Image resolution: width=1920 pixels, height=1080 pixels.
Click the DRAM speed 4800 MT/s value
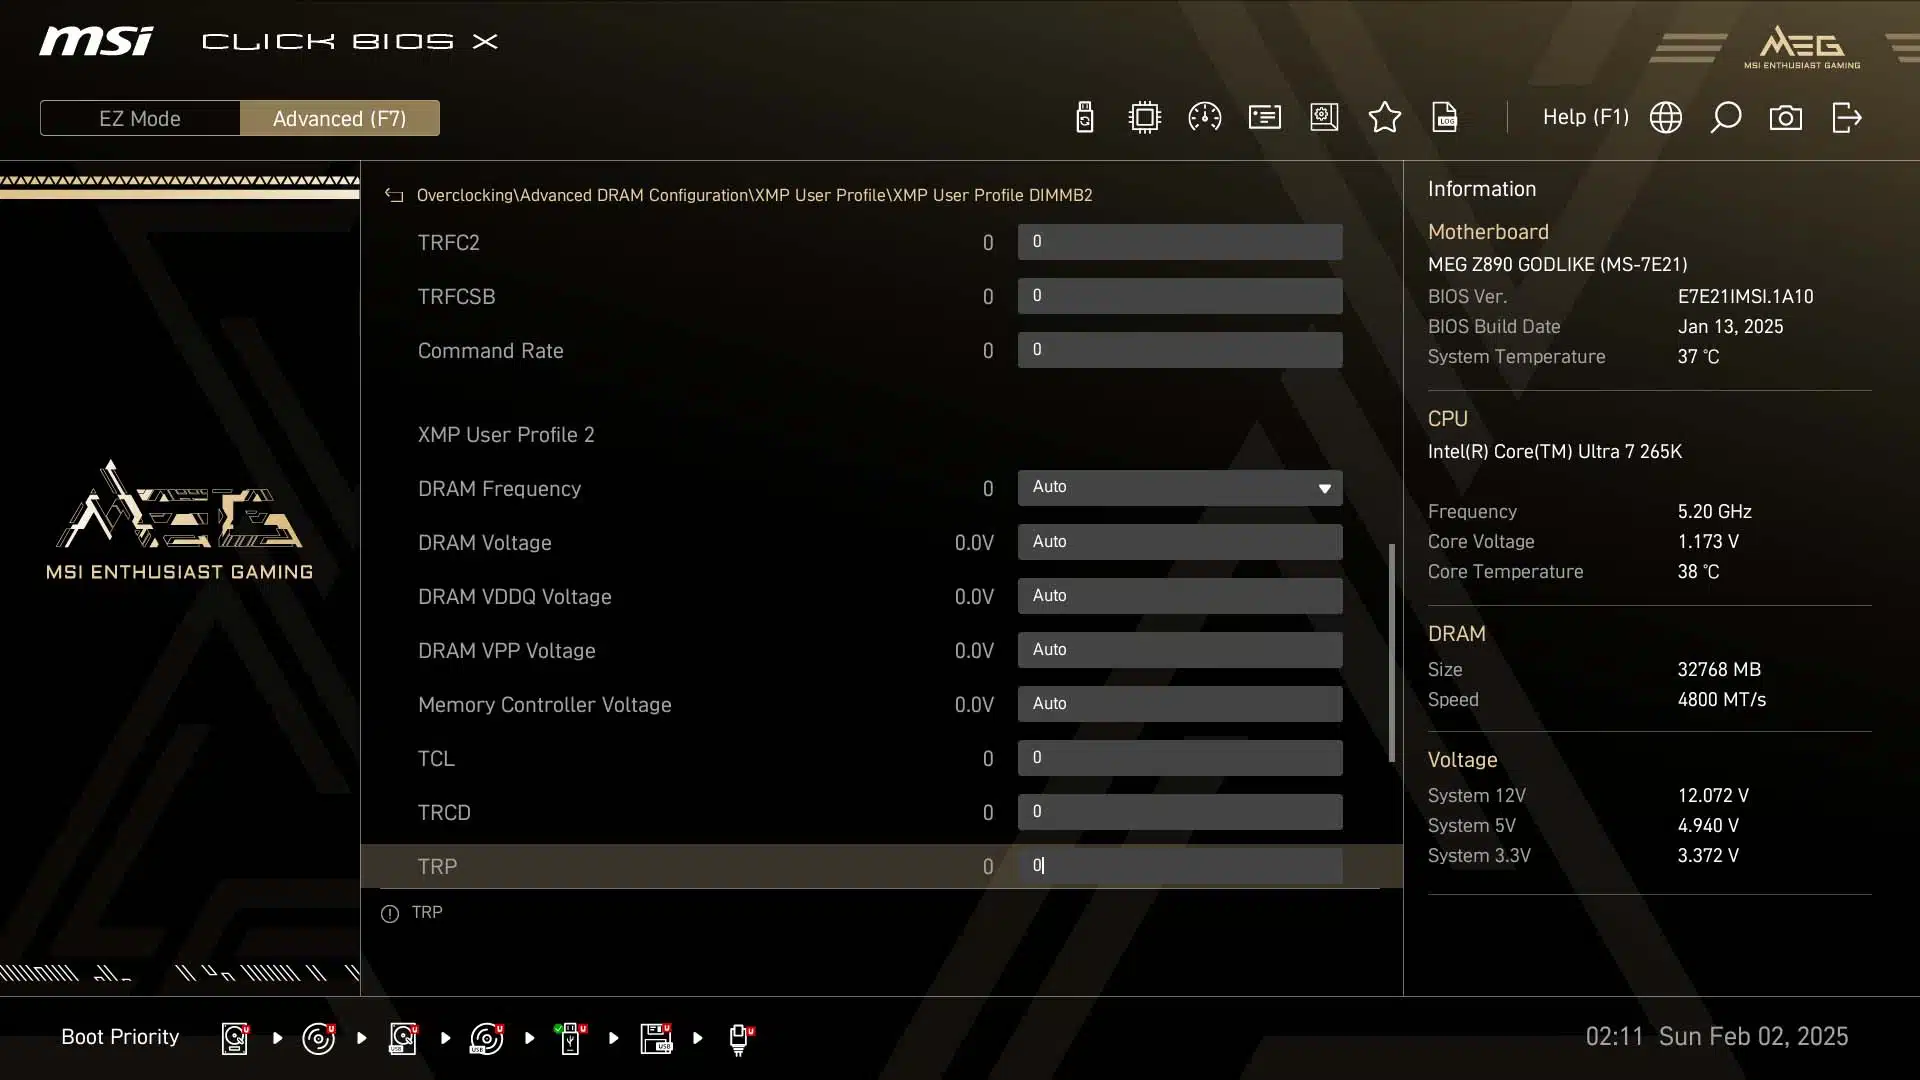(1721, 700)
